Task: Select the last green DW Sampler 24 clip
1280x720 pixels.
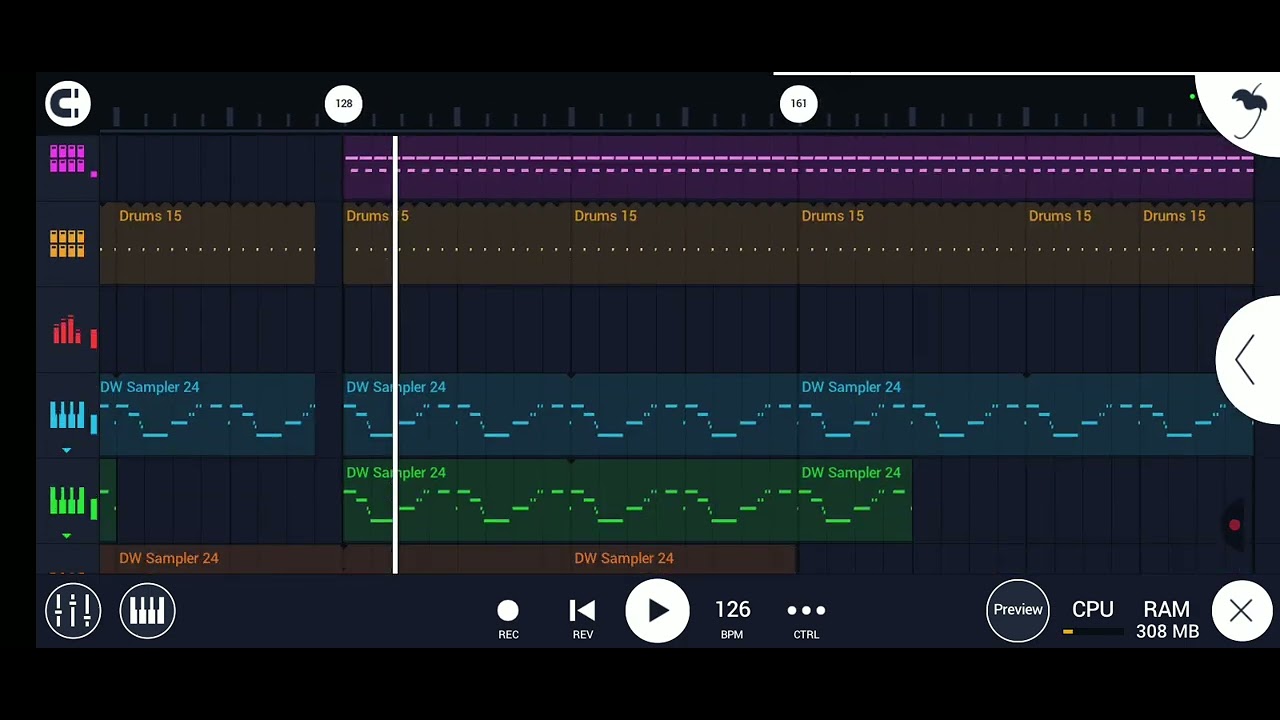Action: [x=855, y=500]
